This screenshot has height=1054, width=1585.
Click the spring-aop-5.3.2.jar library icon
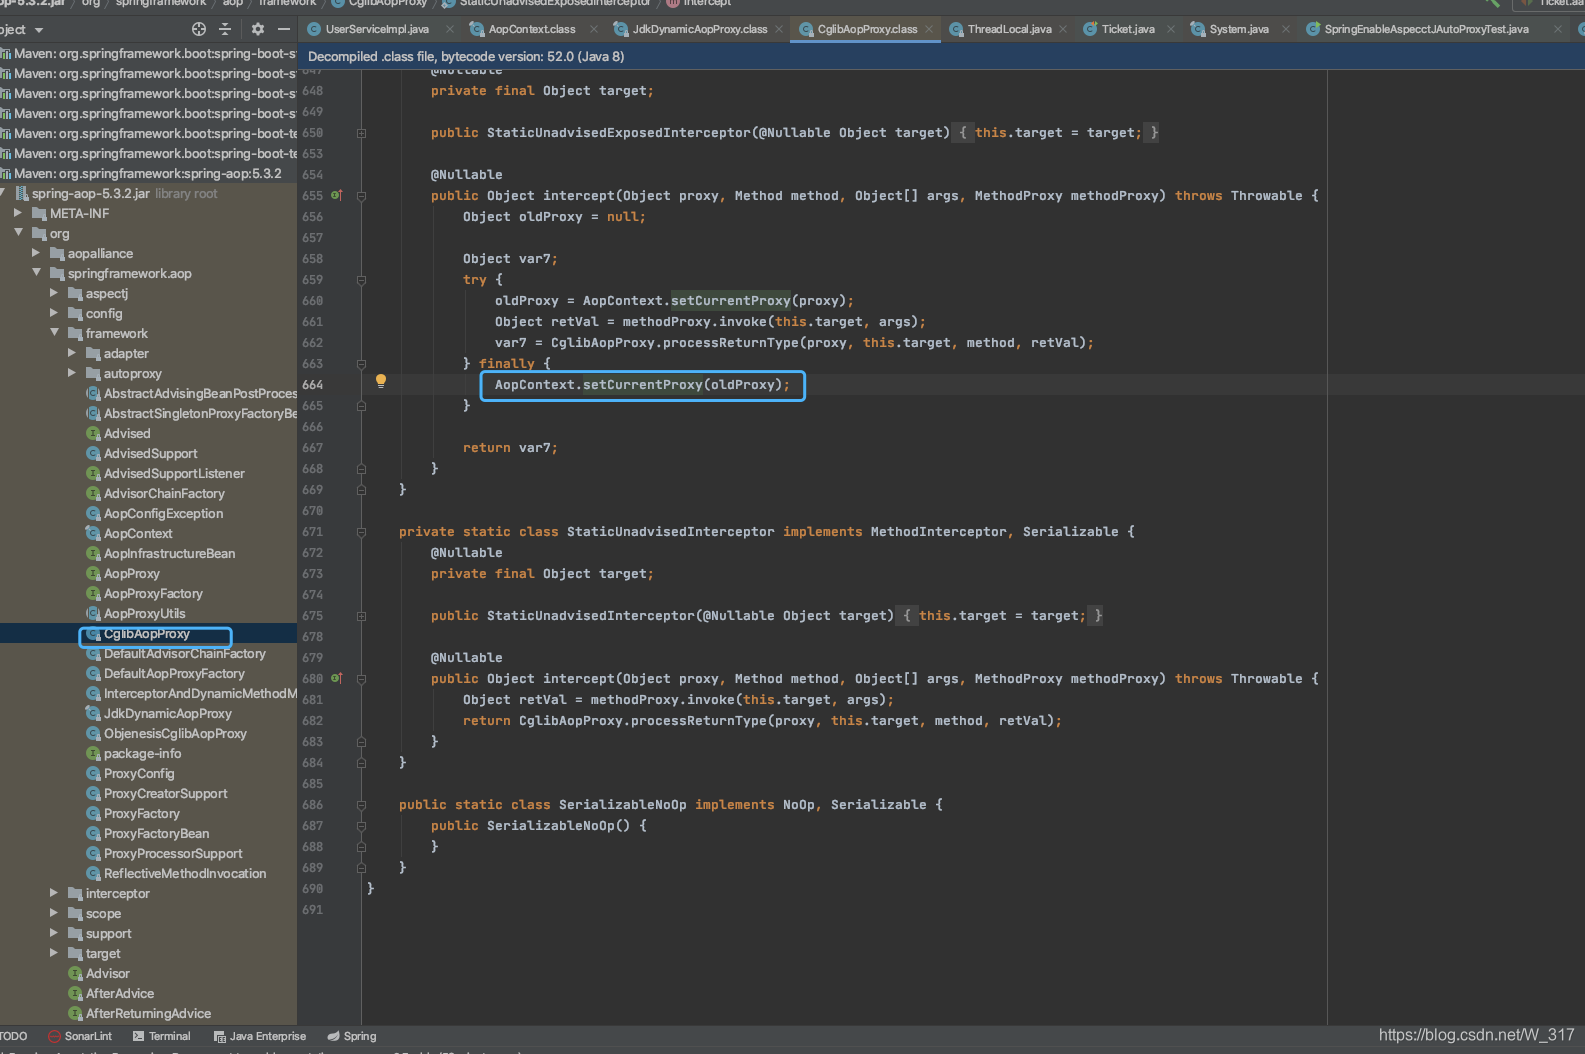(x=22, y=193)
